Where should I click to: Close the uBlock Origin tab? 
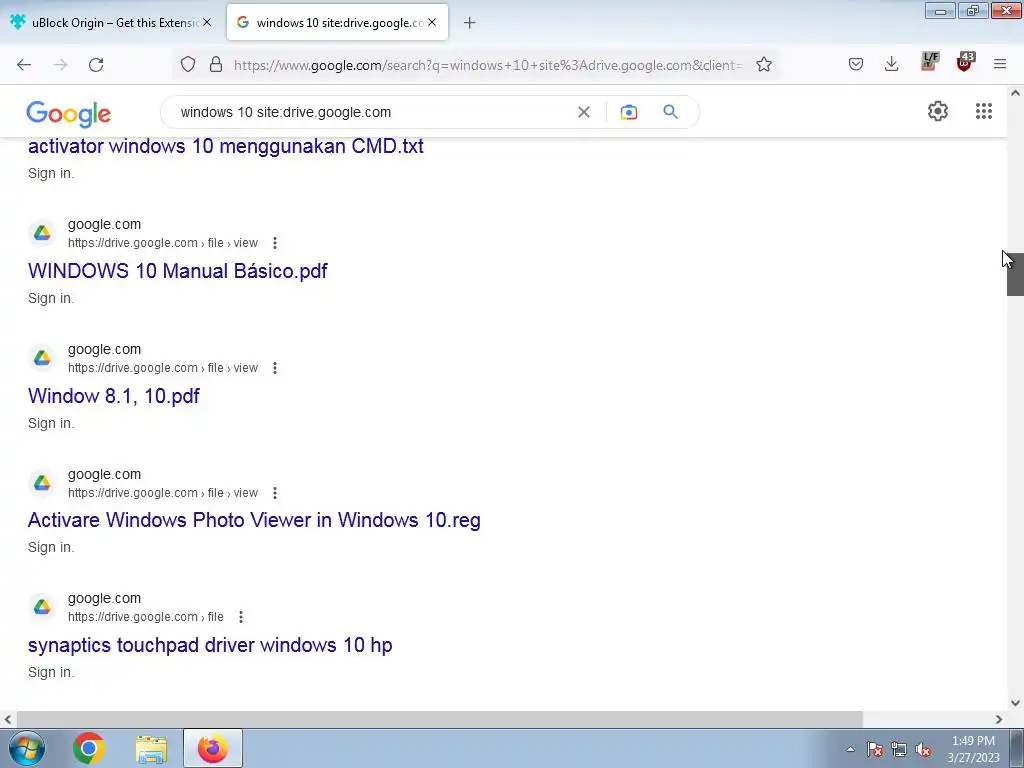coord(207,22)
